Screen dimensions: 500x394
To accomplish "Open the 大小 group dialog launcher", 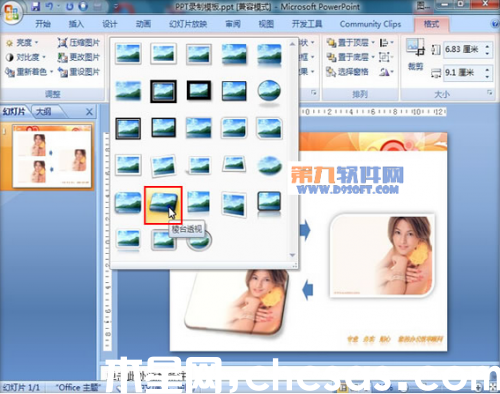I will 489,93.
